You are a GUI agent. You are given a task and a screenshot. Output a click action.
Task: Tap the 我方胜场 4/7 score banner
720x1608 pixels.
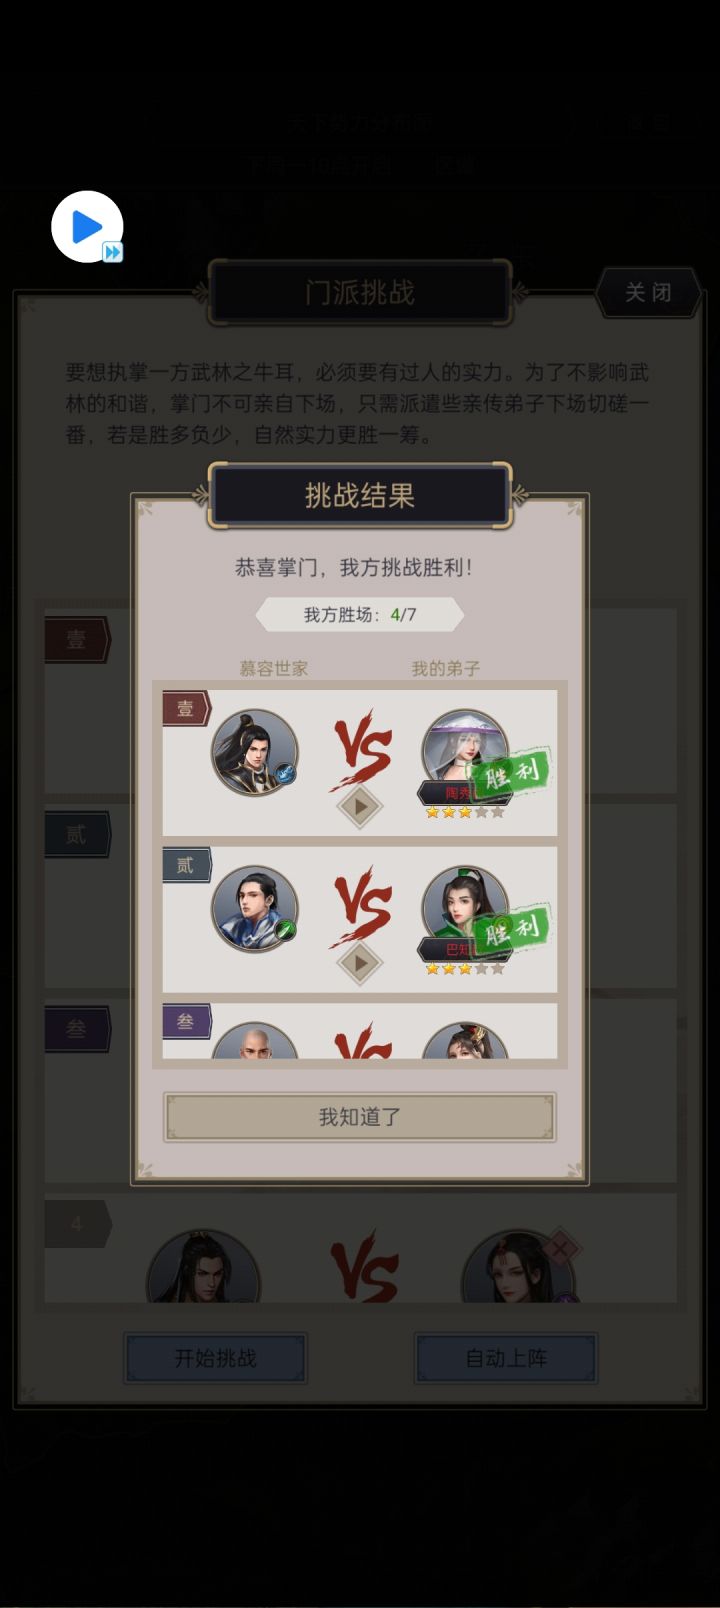coord(359,614)
